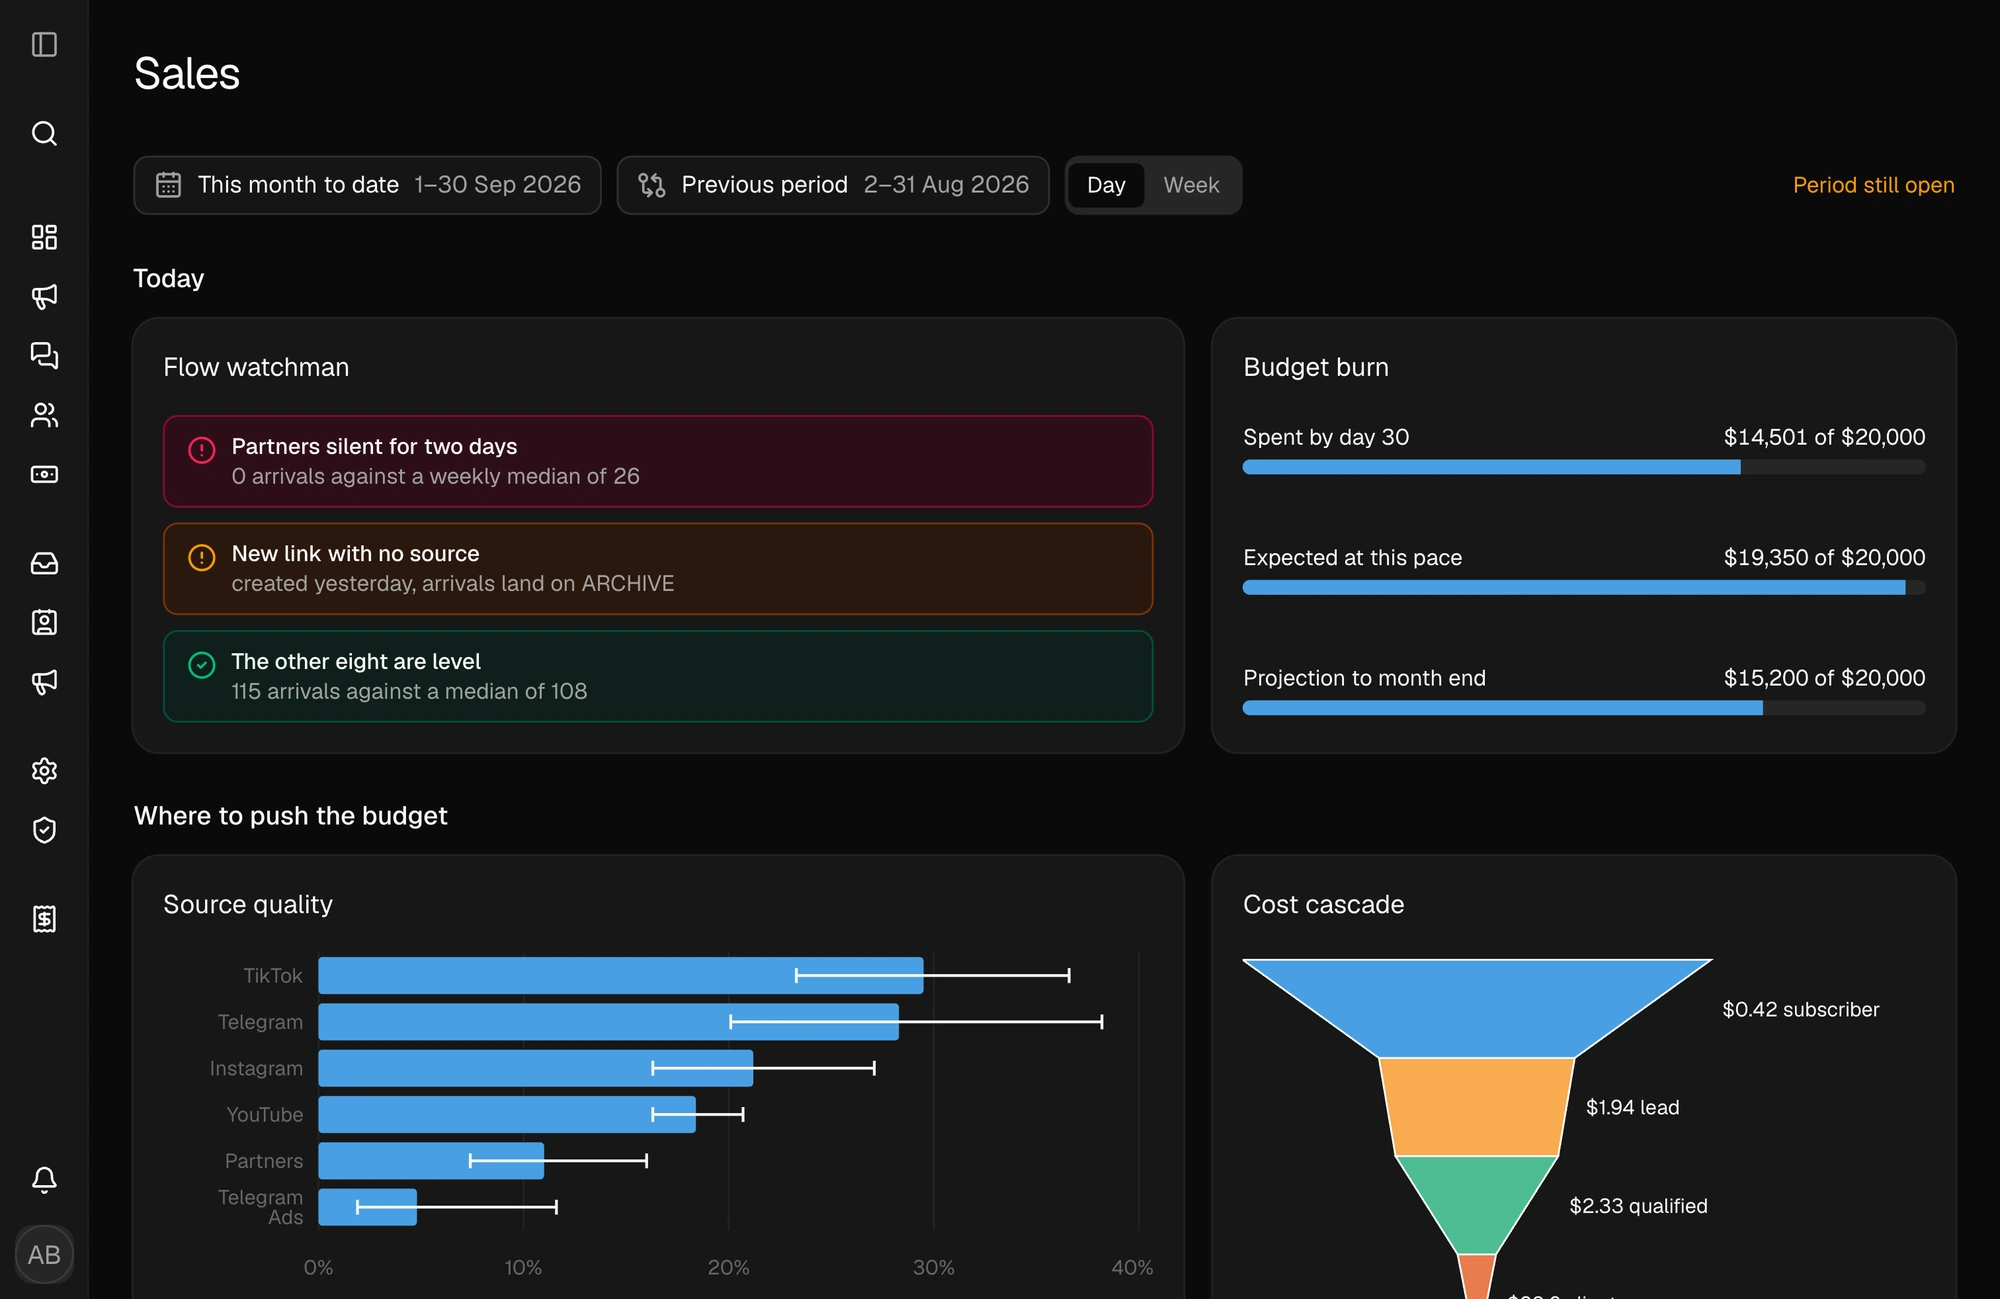Click the Telegram bar in Source quality chart
The width and height of the screenshot is (2000, 1299).
(x=609, y=1022)
